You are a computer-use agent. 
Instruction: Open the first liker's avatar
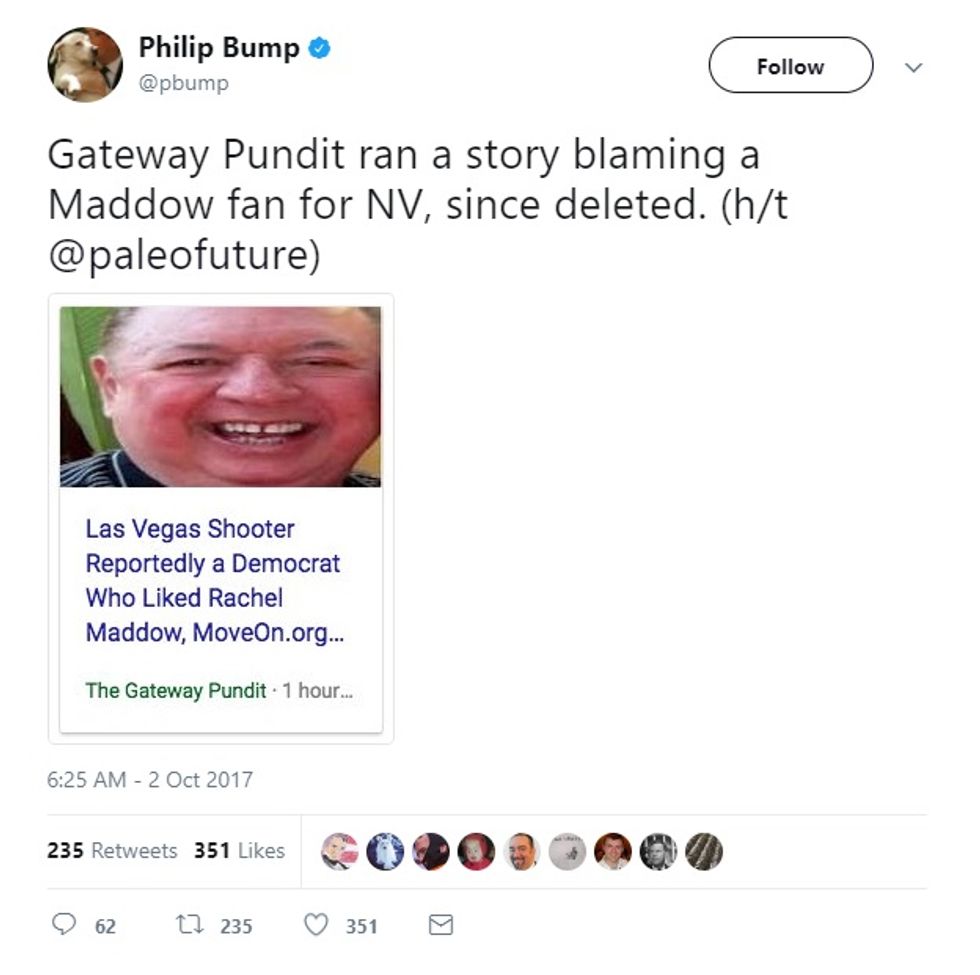[339, 851]
